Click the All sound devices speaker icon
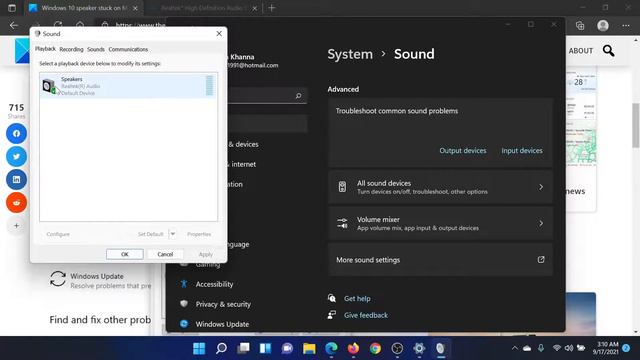 [x=342, y=187]
